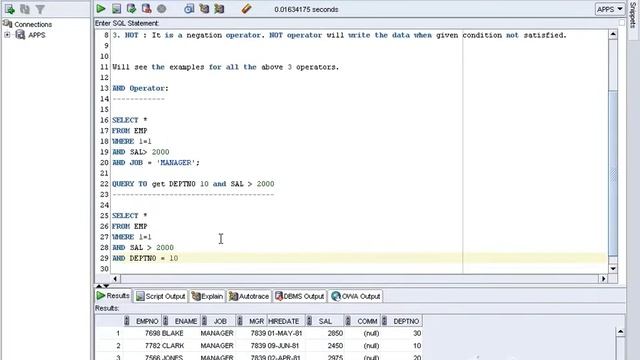This screenshot has width=640, height=360.
Task: Click the Refresh connections icon
Action: (25, 9)
